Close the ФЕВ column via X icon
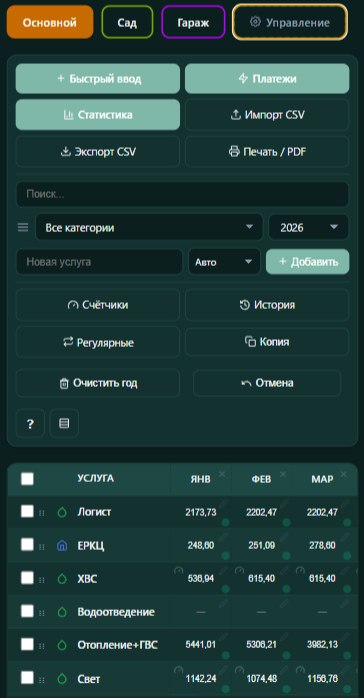The height and width of the screenshot is (698, 364). (x=283, y=474)
